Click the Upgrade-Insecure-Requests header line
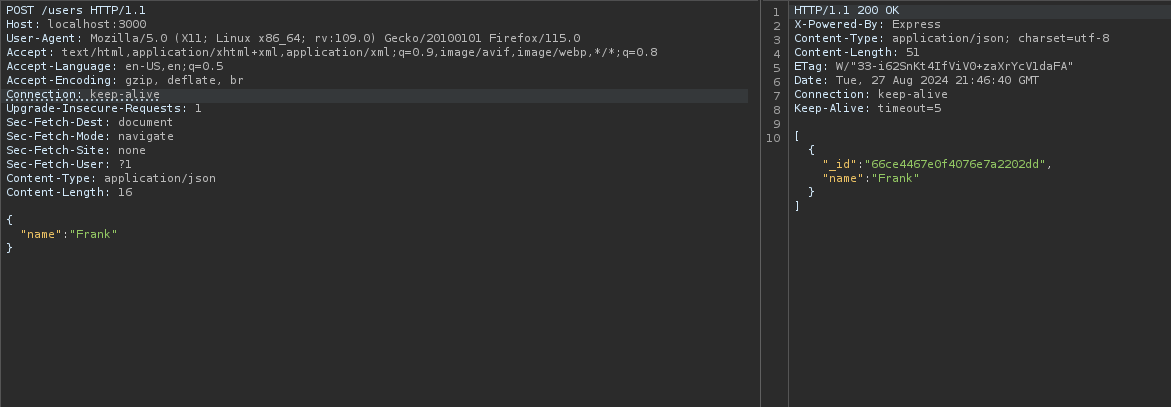This screenshot has height=407, width=1171. [103, 108]
